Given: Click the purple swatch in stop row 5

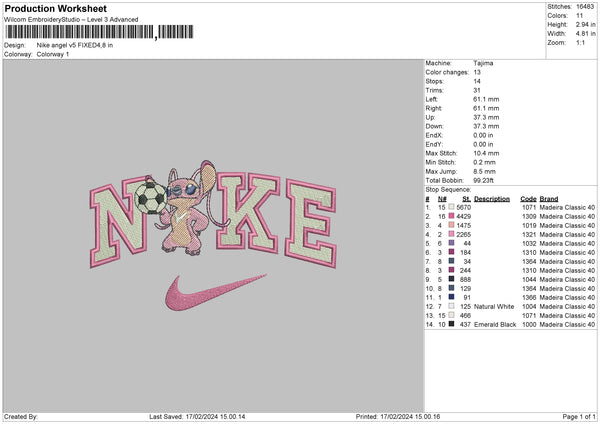Looking at the screenshot, I should [x=452, y=243].
